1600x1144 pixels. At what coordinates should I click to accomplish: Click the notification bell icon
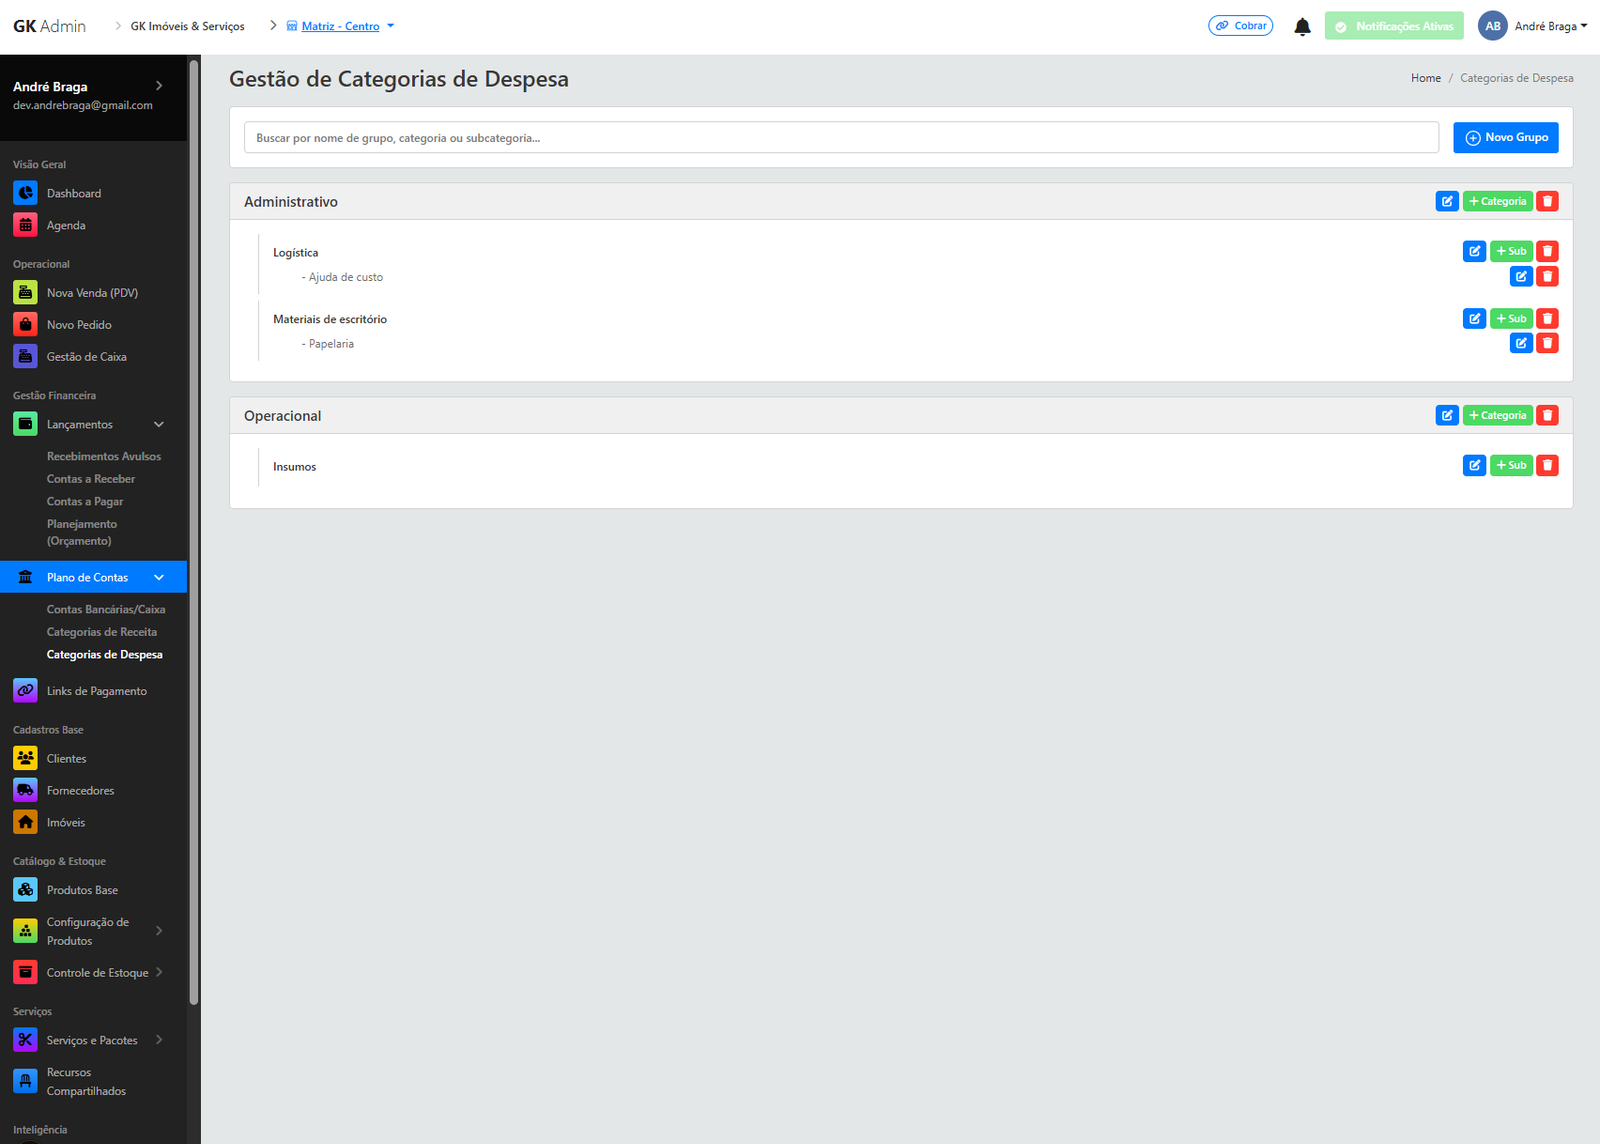pyautogui.click(x=1302, y=27)
